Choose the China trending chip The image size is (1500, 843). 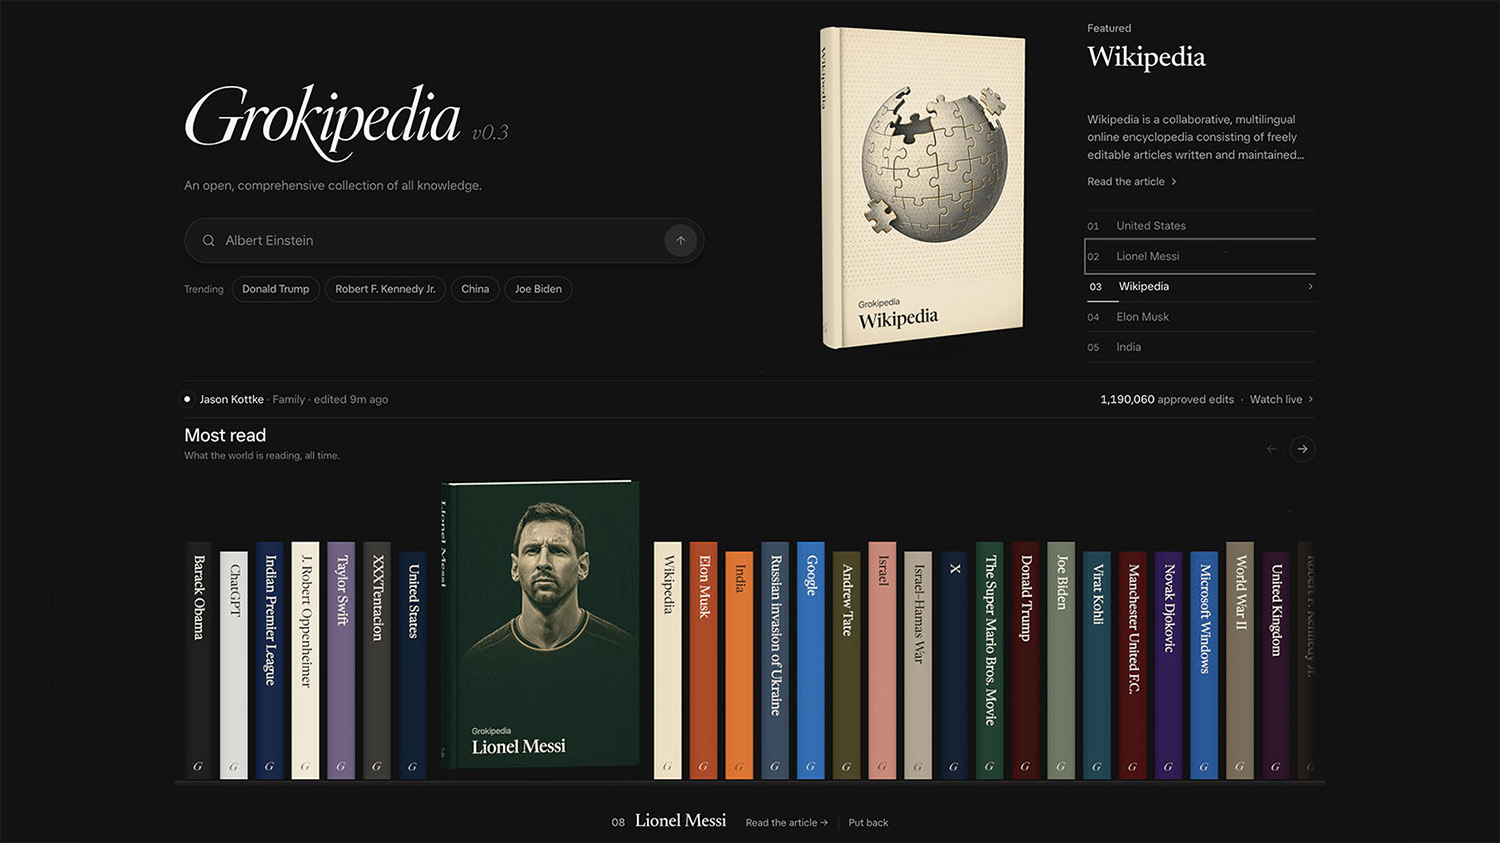(x=475, y=289)
